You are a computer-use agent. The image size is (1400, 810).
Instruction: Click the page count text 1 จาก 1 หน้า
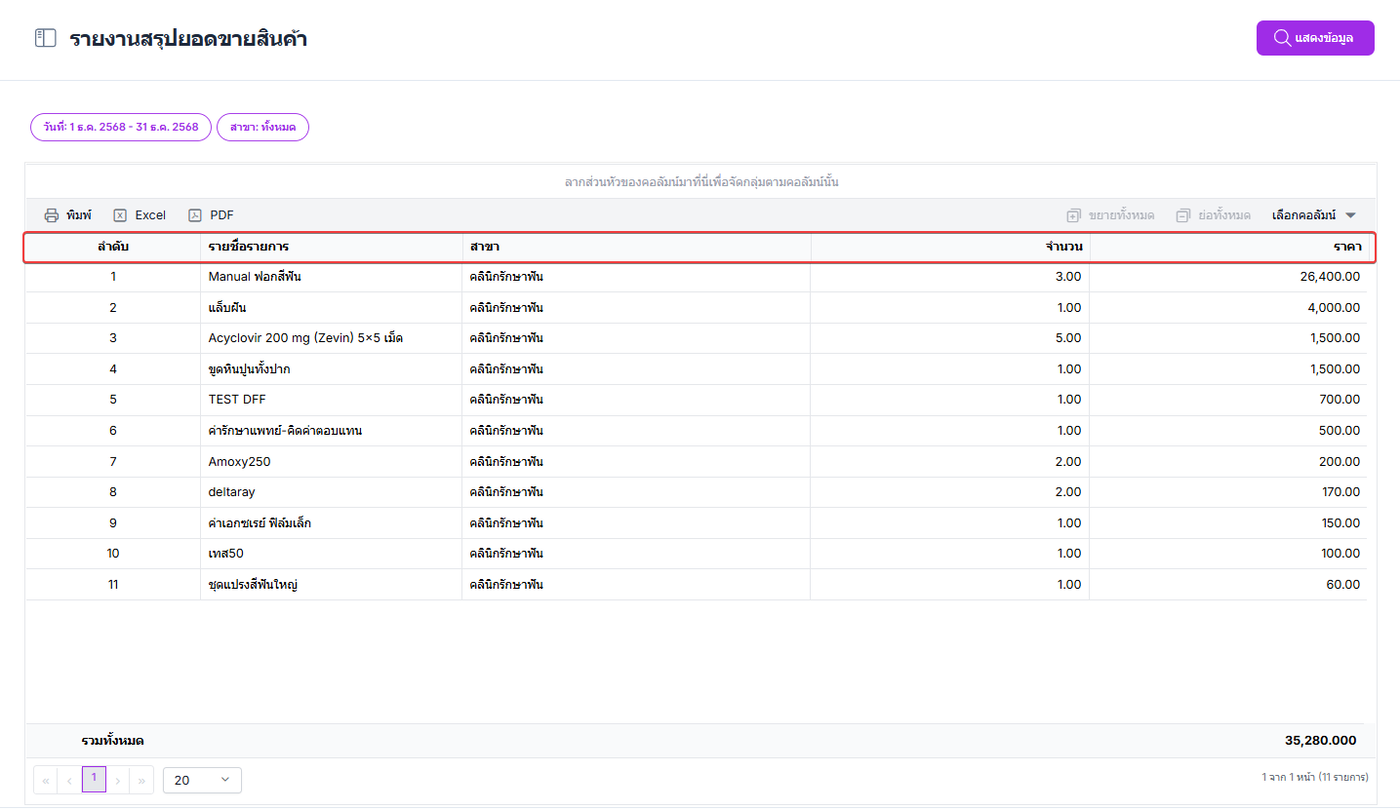1288,777
